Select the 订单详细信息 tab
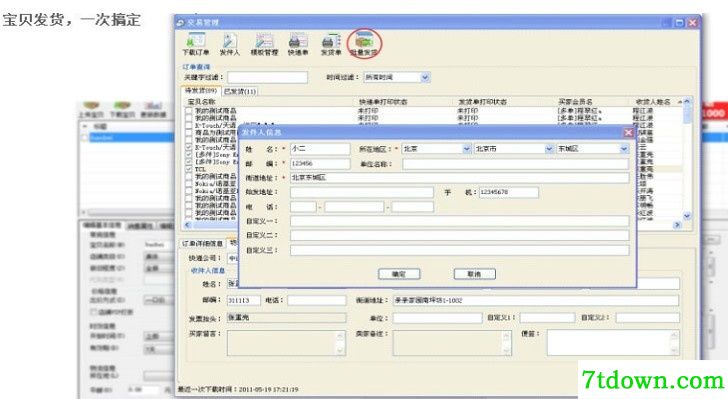This screenshot has width=728, height=399. point(202,243)
